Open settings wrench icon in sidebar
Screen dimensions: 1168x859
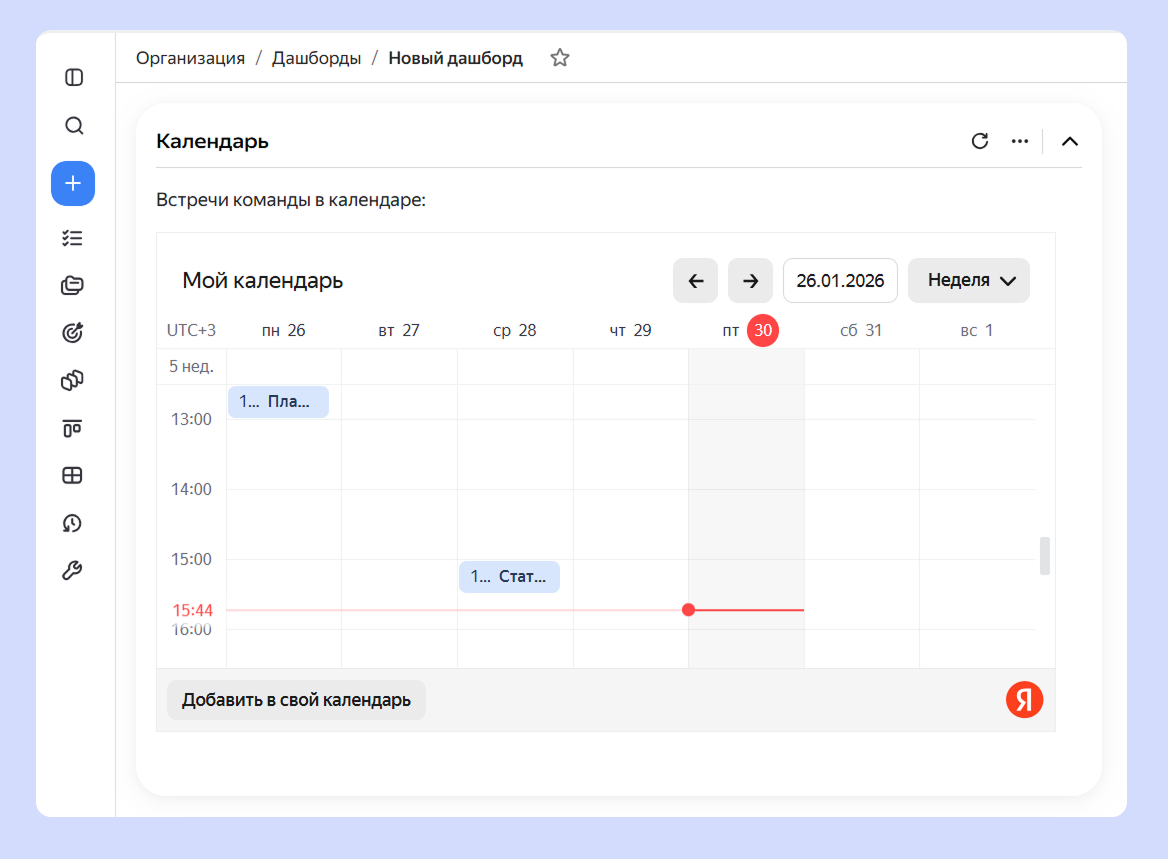tap(73, 571)
